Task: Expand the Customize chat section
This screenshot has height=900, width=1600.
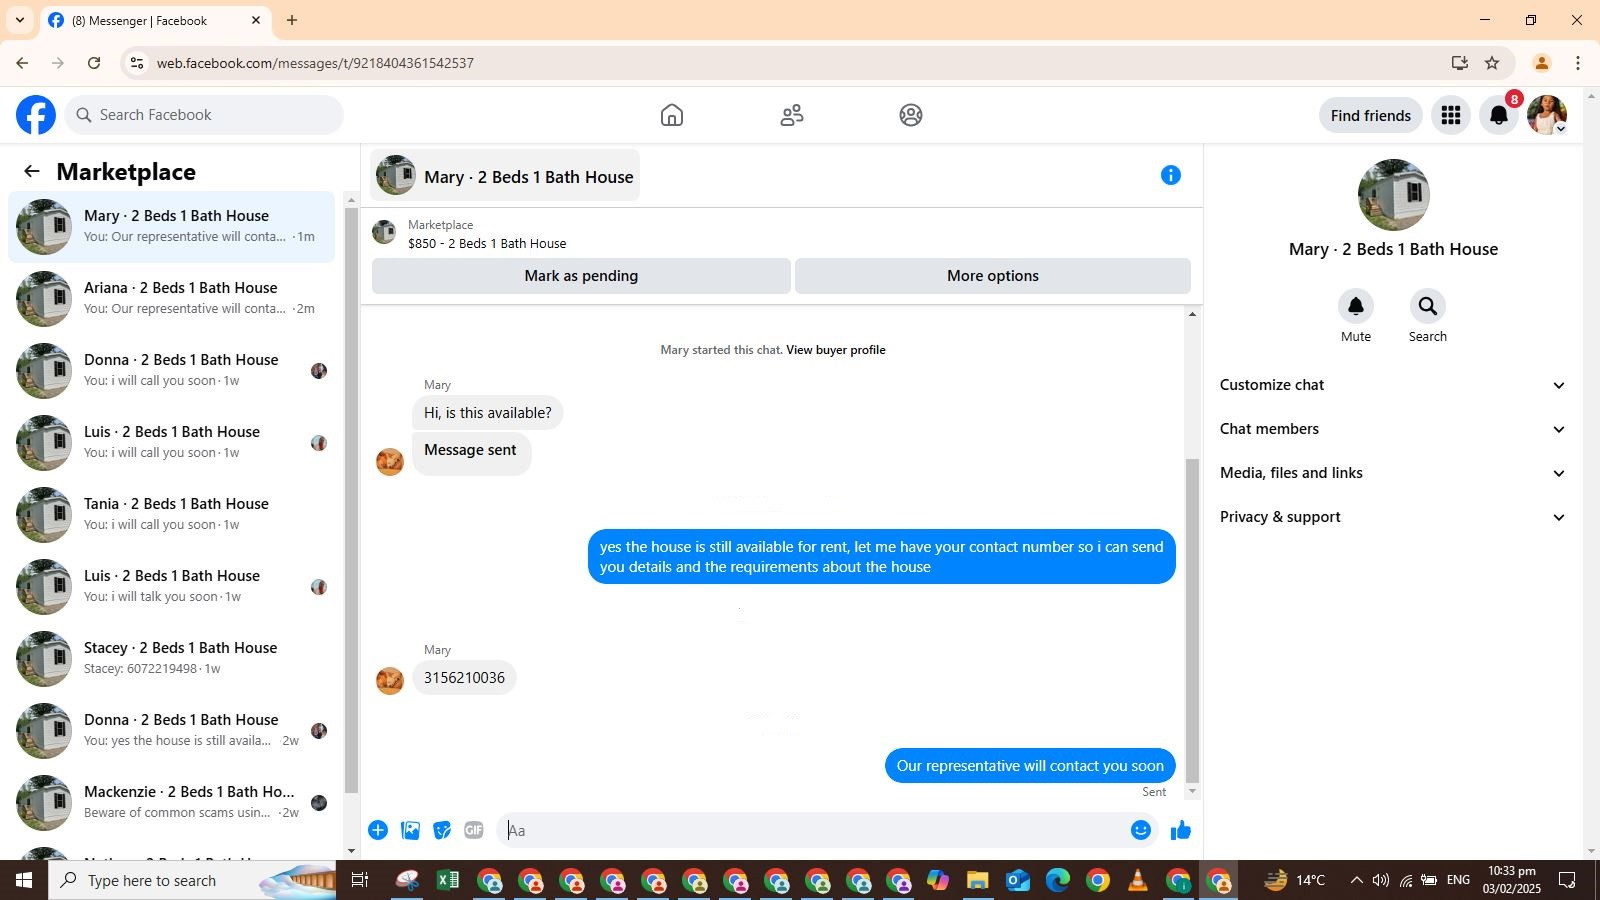Action: [1393, 385]
